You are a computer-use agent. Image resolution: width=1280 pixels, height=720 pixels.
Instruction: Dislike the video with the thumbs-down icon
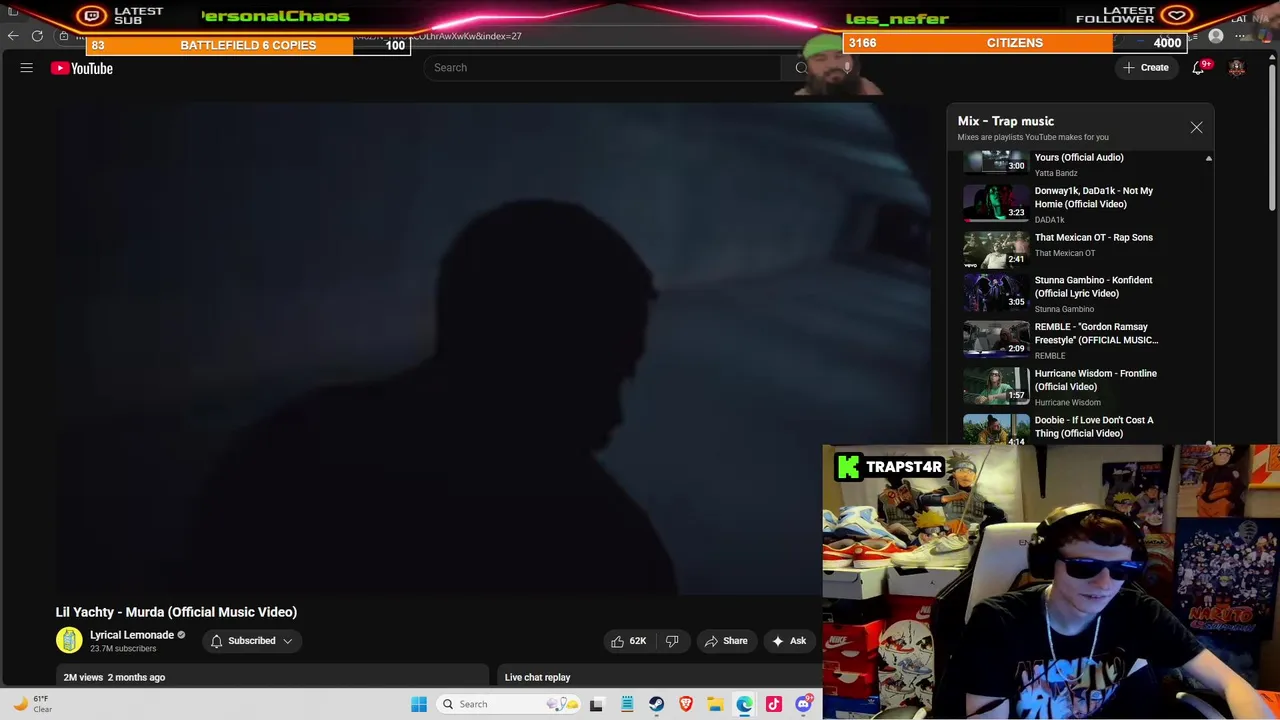[672, 641]
